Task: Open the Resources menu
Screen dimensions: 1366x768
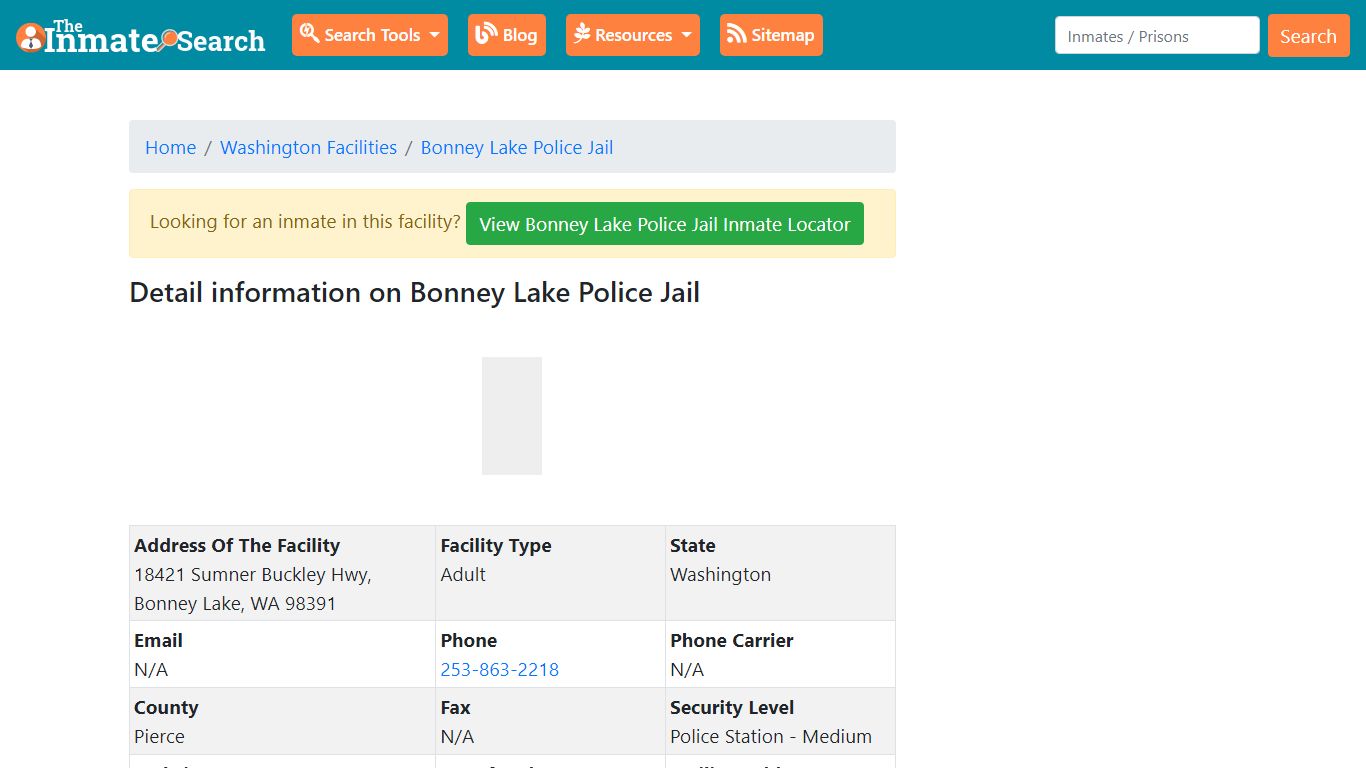Action: pyautogui.click(x=633, y=35)
